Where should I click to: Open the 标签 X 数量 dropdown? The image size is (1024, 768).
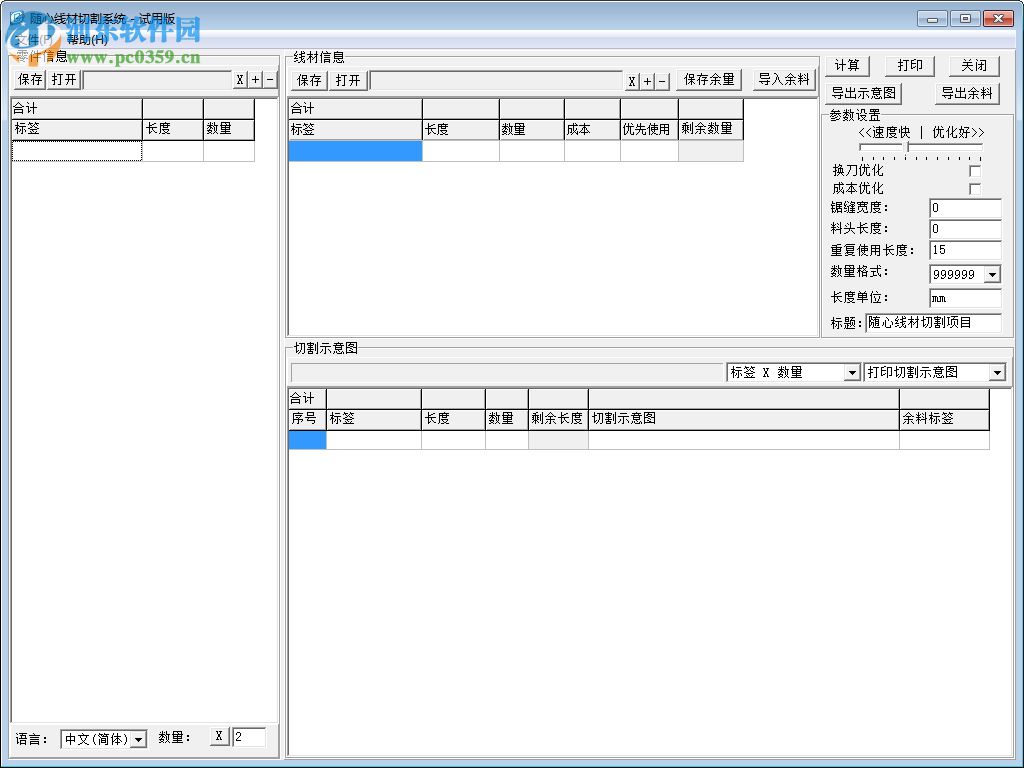coord(852,372)
